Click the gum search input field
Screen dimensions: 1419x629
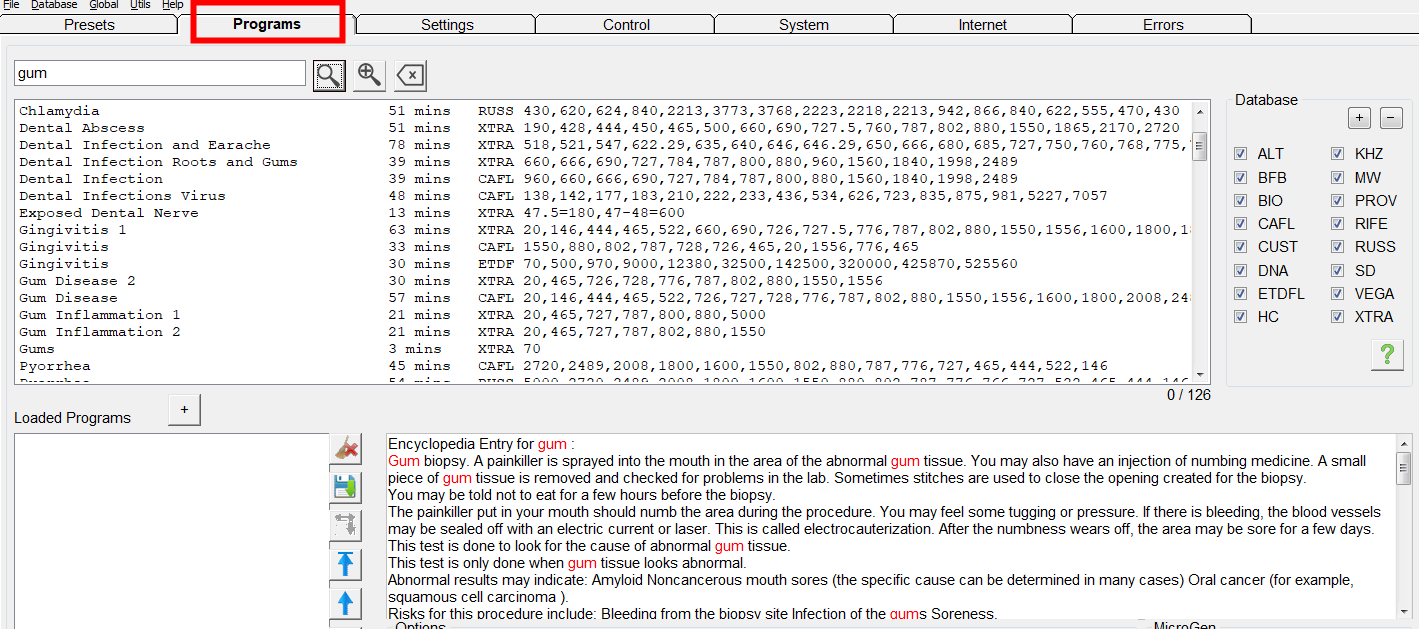pyautogui.click(x=160, y=73)
